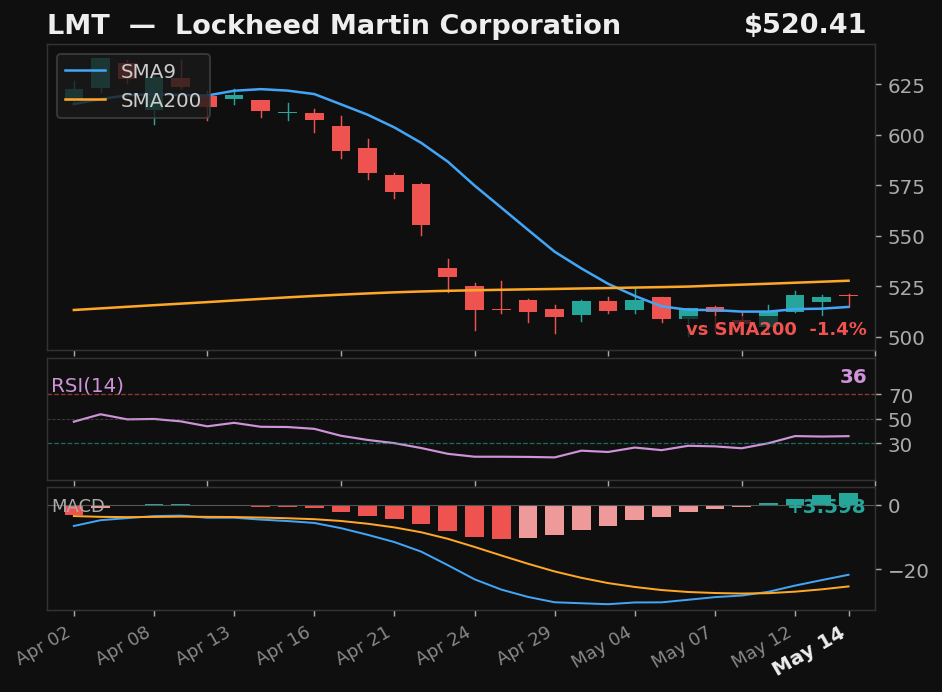Click the RSI 30 oversold axis label
The image size is (942, 692).
click(x=901, y=445)
